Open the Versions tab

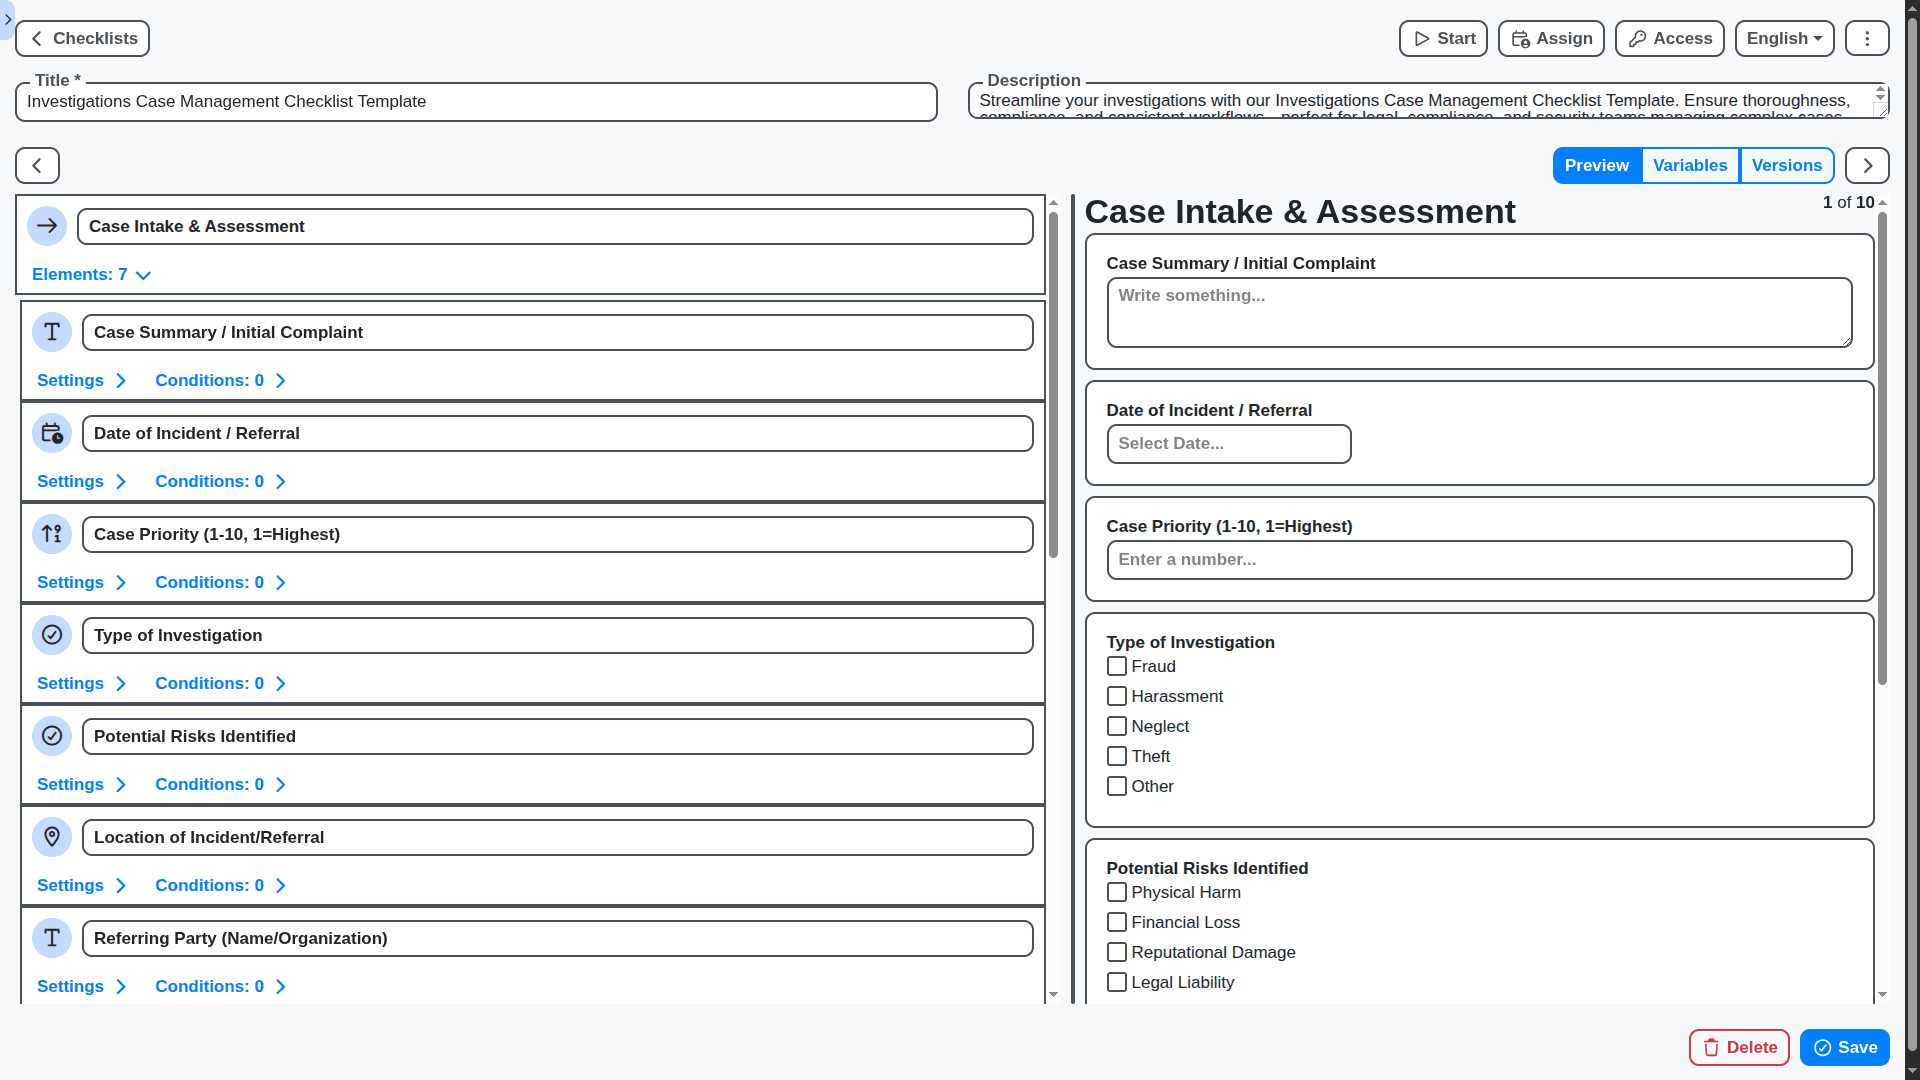coord(1787,165)
